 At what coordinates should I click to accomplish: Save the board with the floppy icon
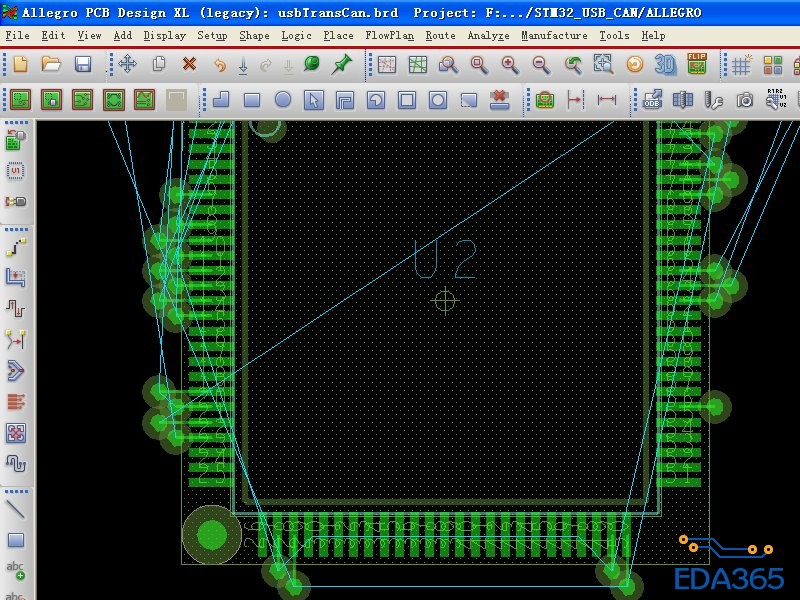[83, 64]
